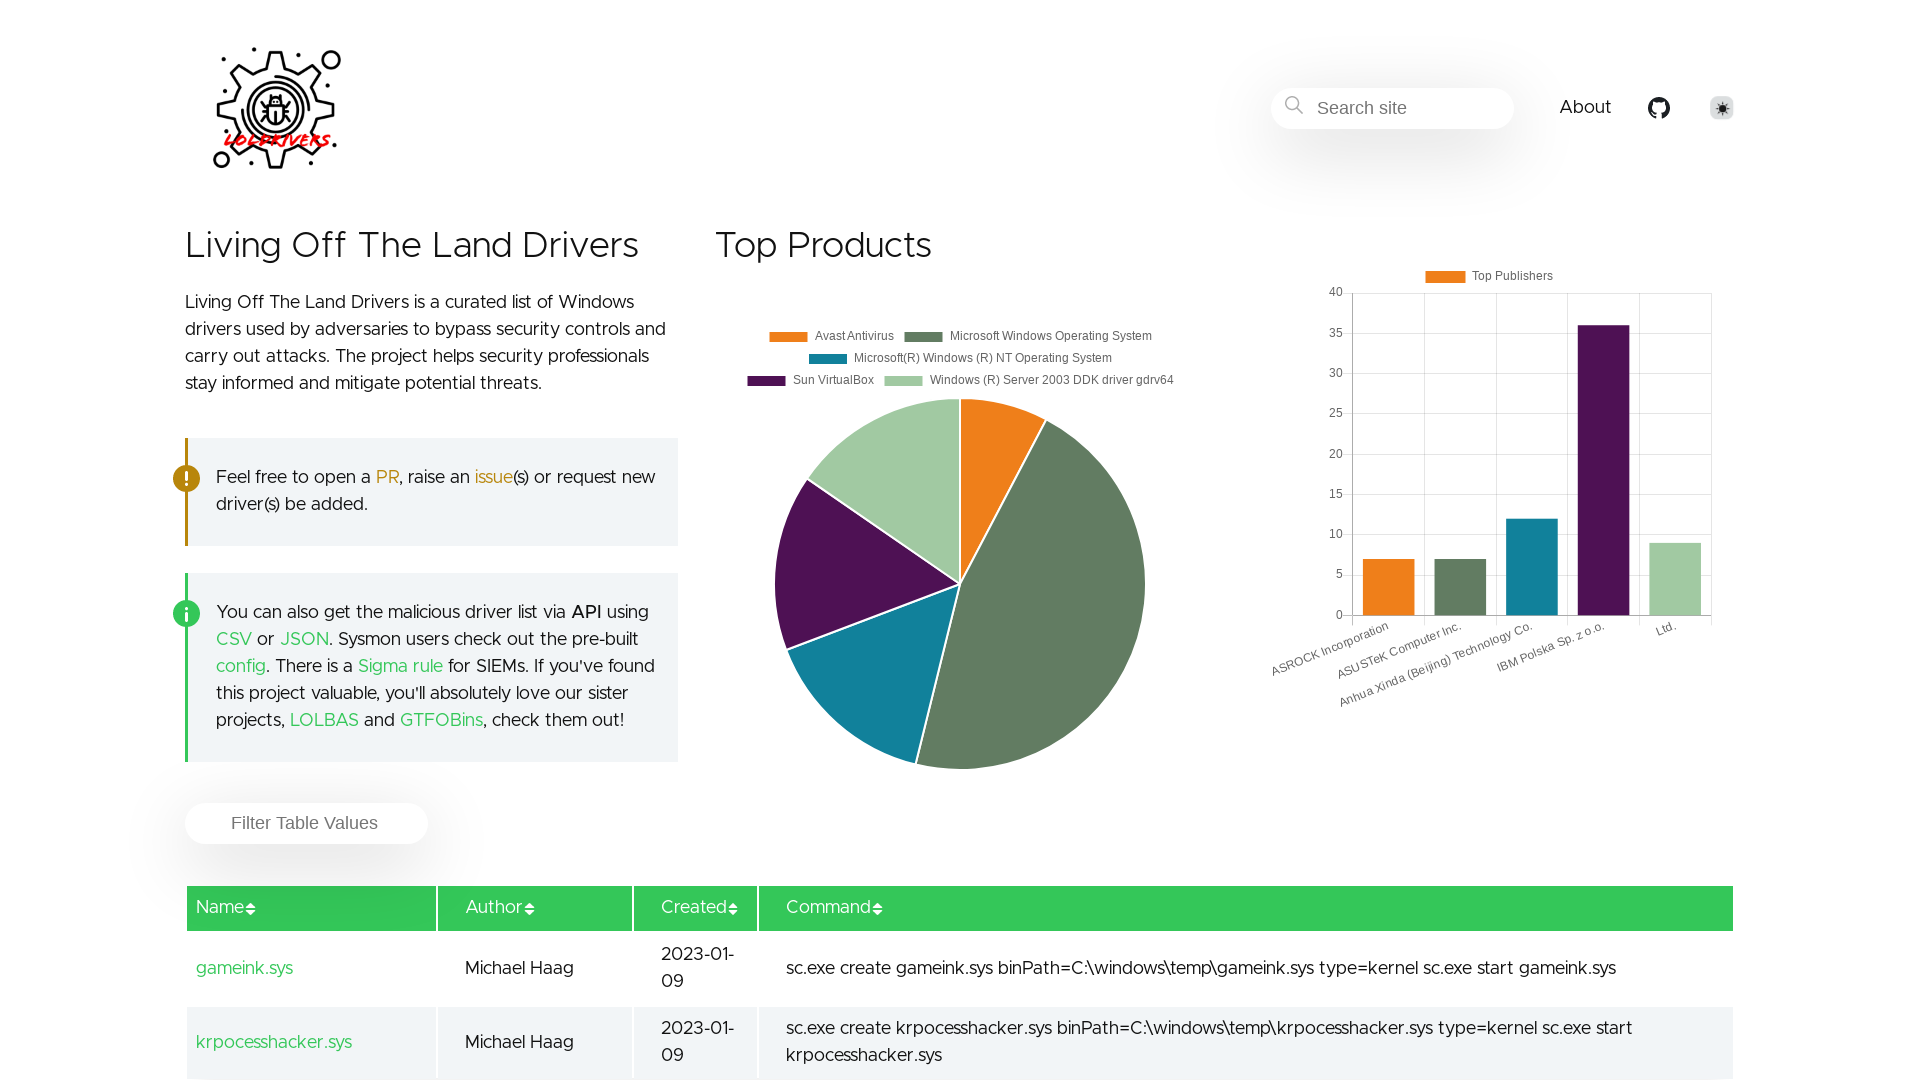Select the 2023-01-09 date for gameink.sys

pos(697,968)
